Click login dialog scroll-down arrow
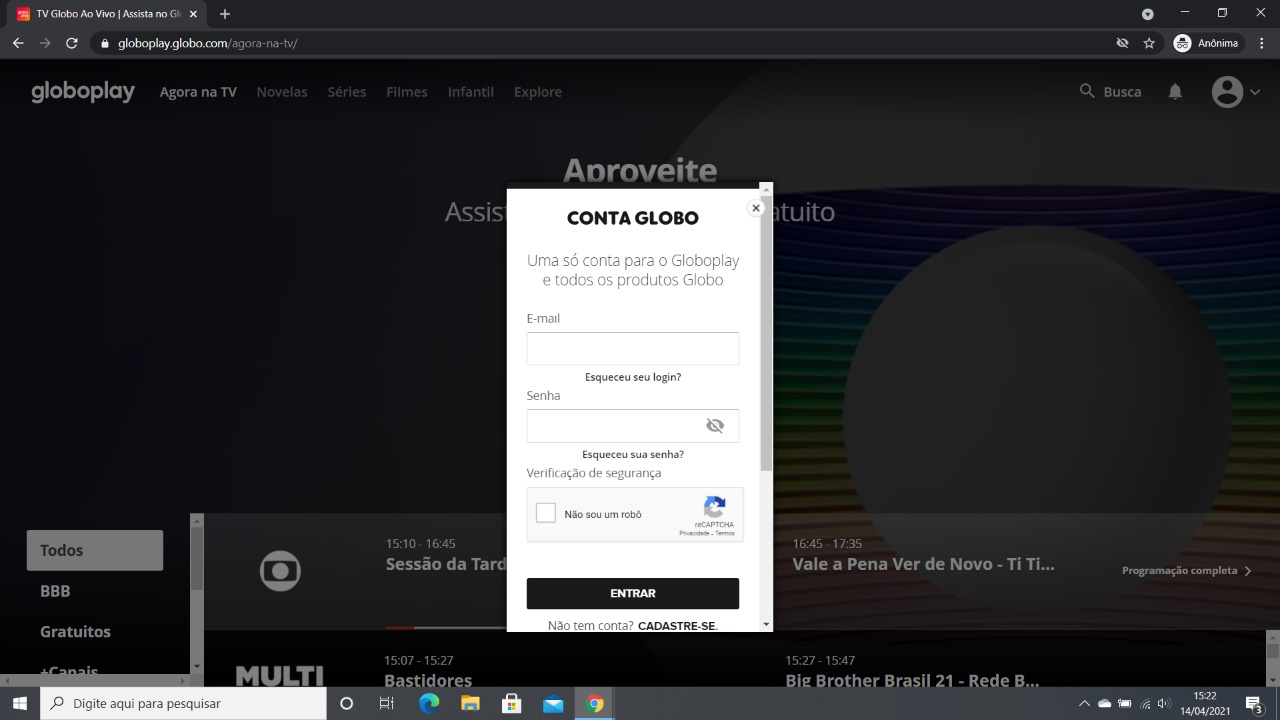This screenshot has height=720, width=1280. 766,625
